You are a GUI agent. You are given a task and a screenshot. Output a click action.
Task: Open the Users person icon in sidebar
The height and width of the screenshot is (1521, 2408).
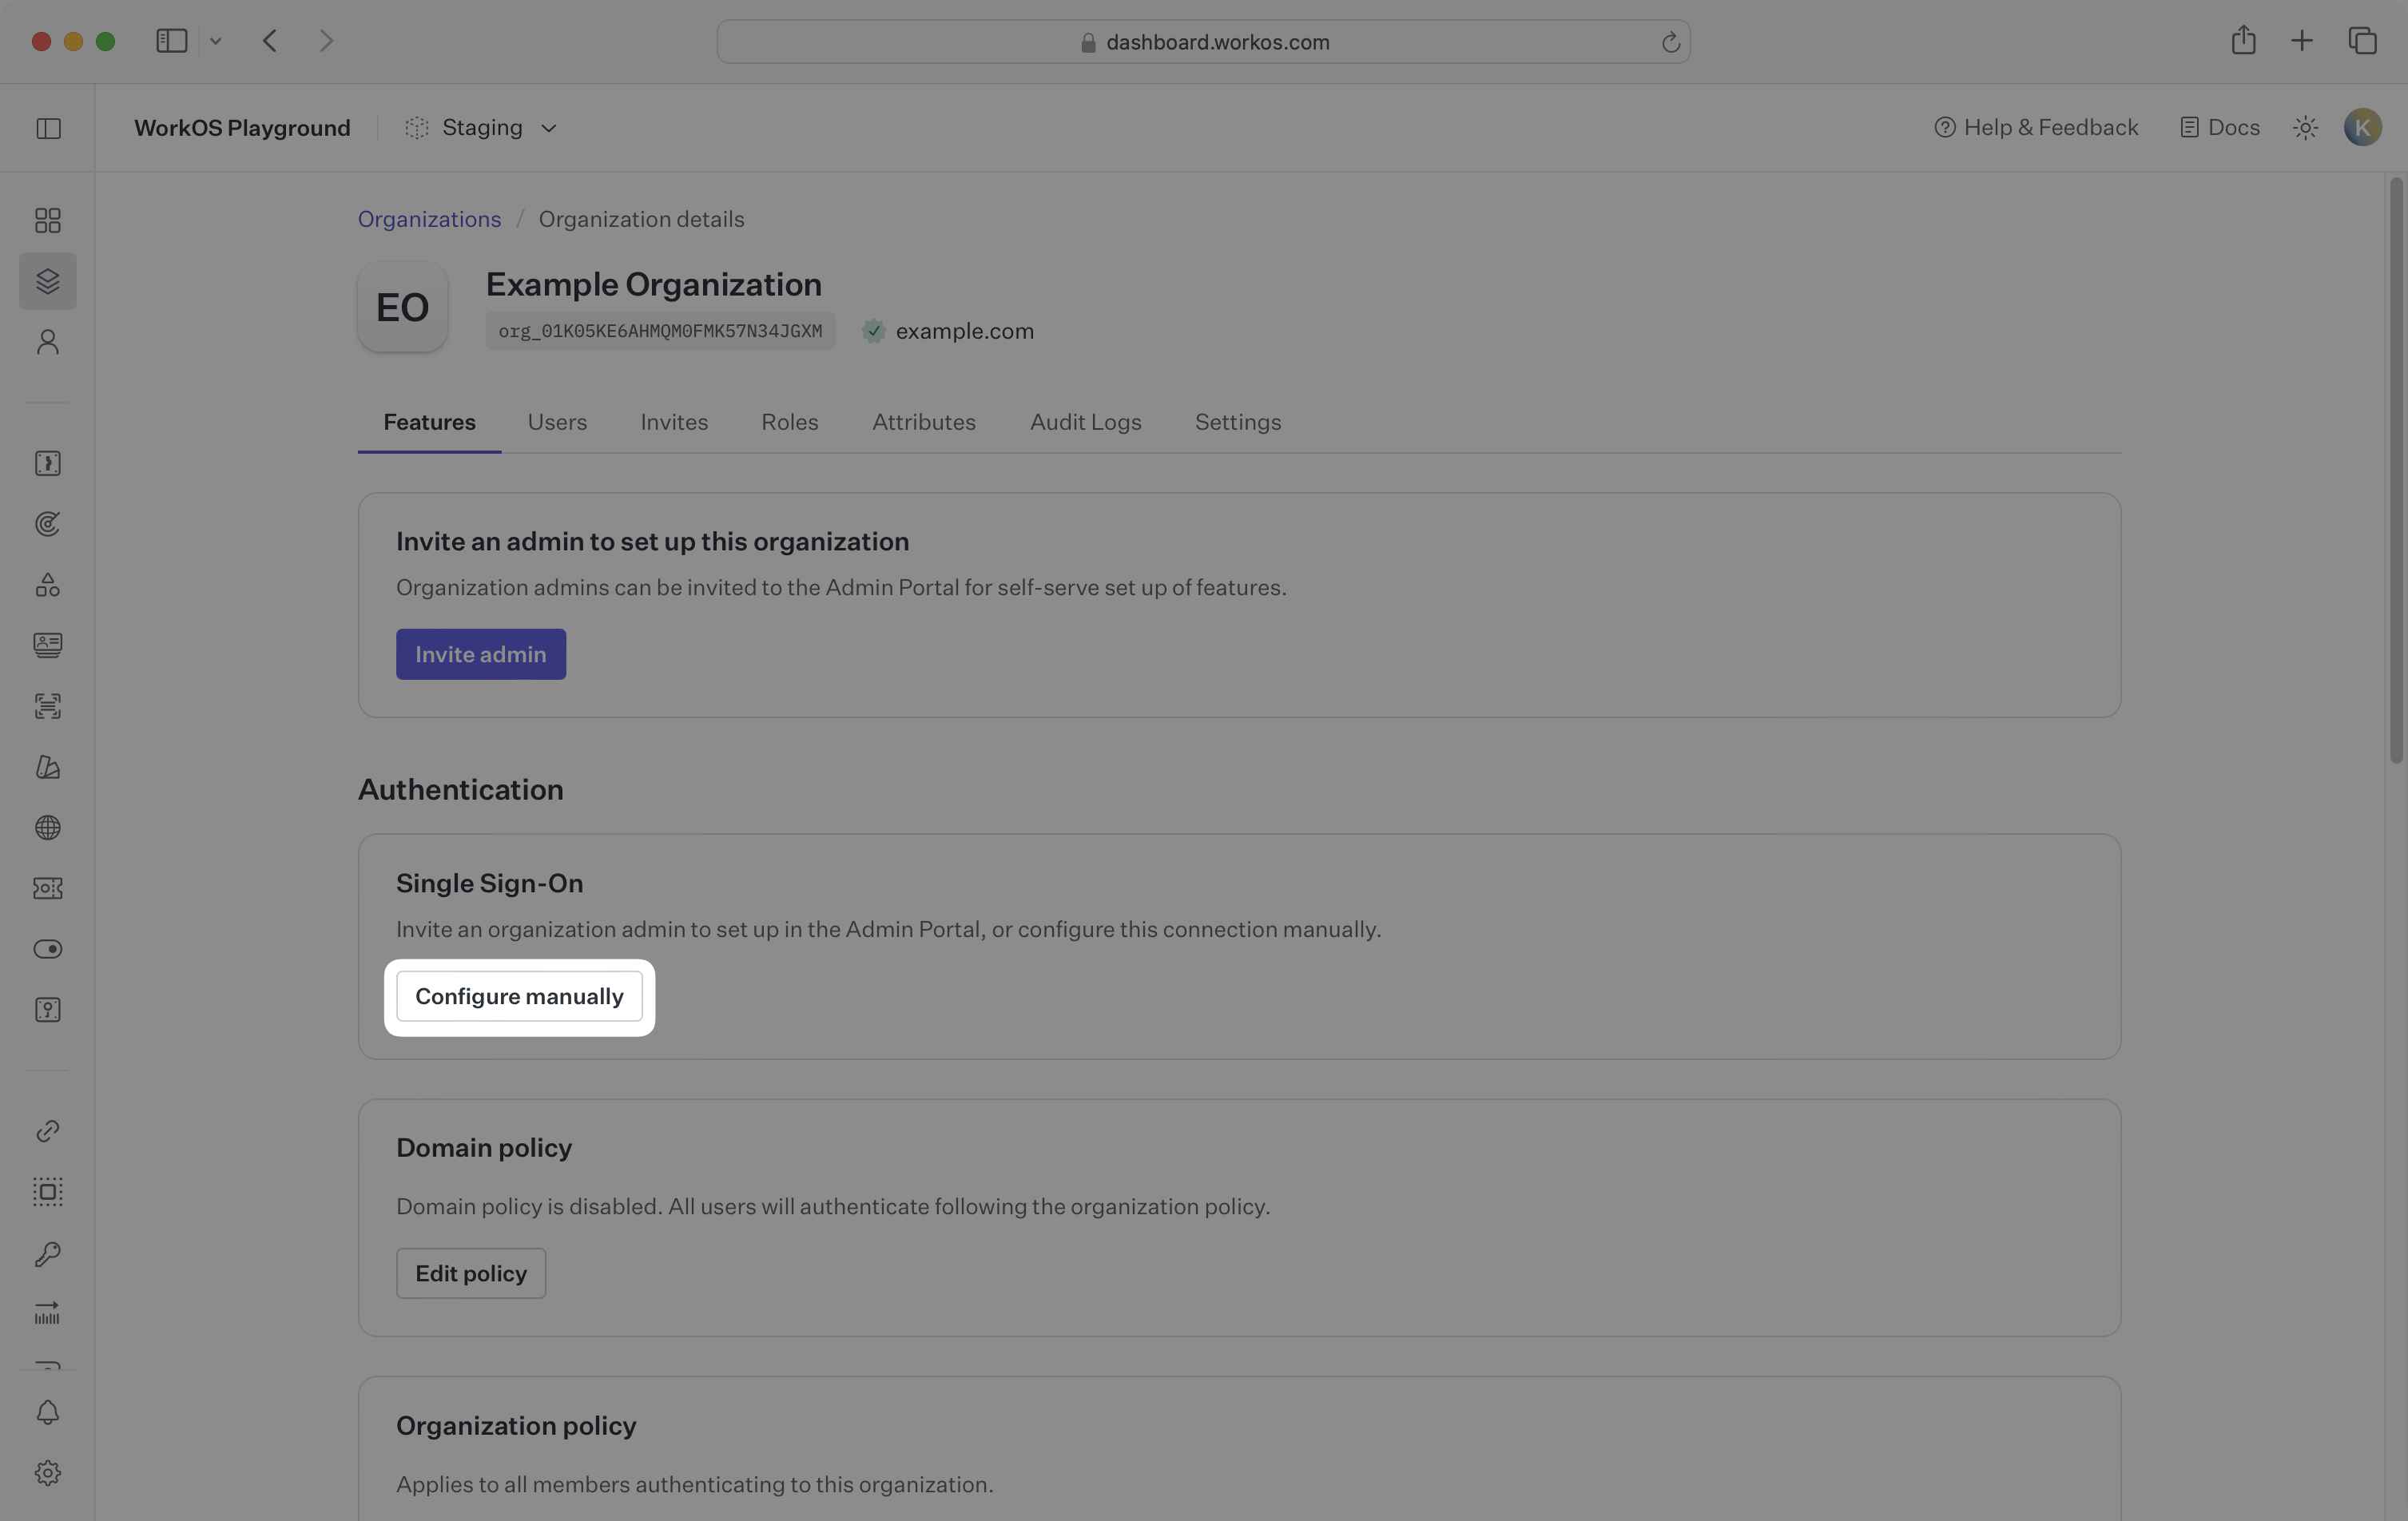[x=47, y=341]
